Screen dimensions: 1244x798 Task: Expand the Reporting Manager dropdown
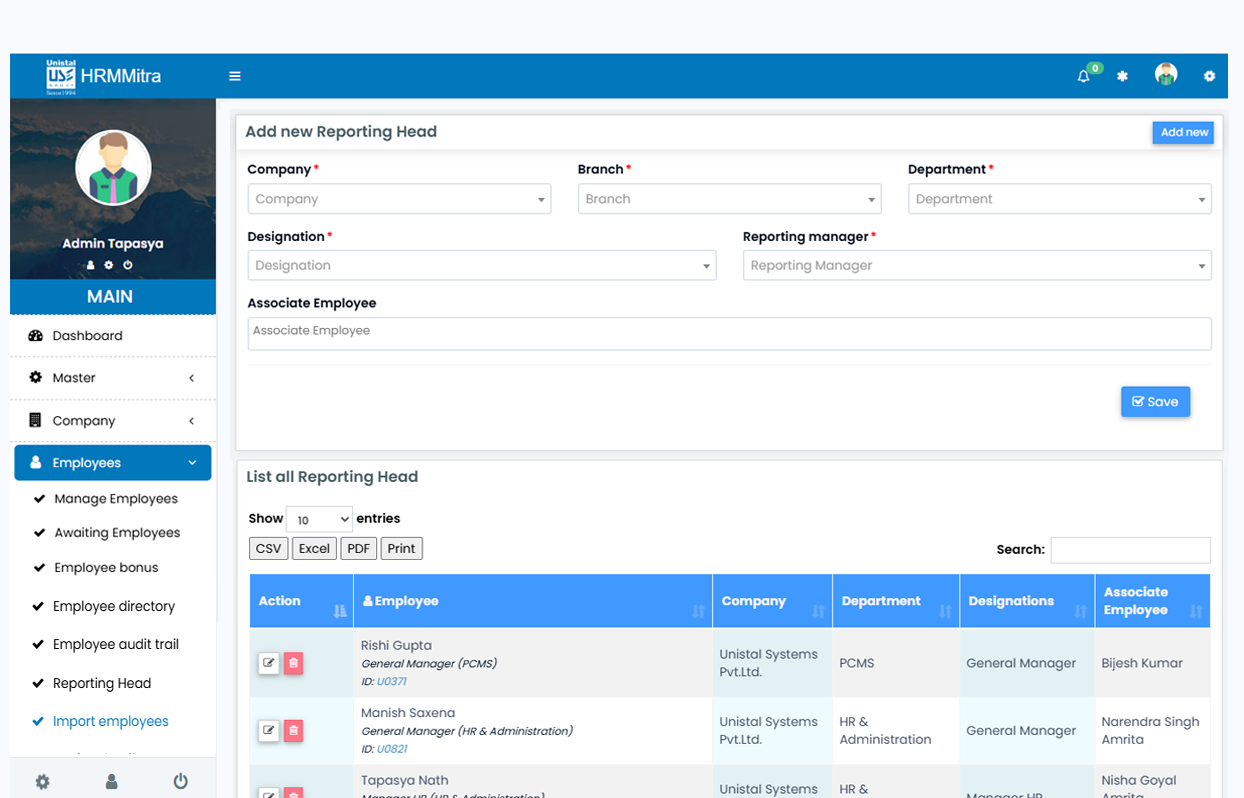click(976, 266)
